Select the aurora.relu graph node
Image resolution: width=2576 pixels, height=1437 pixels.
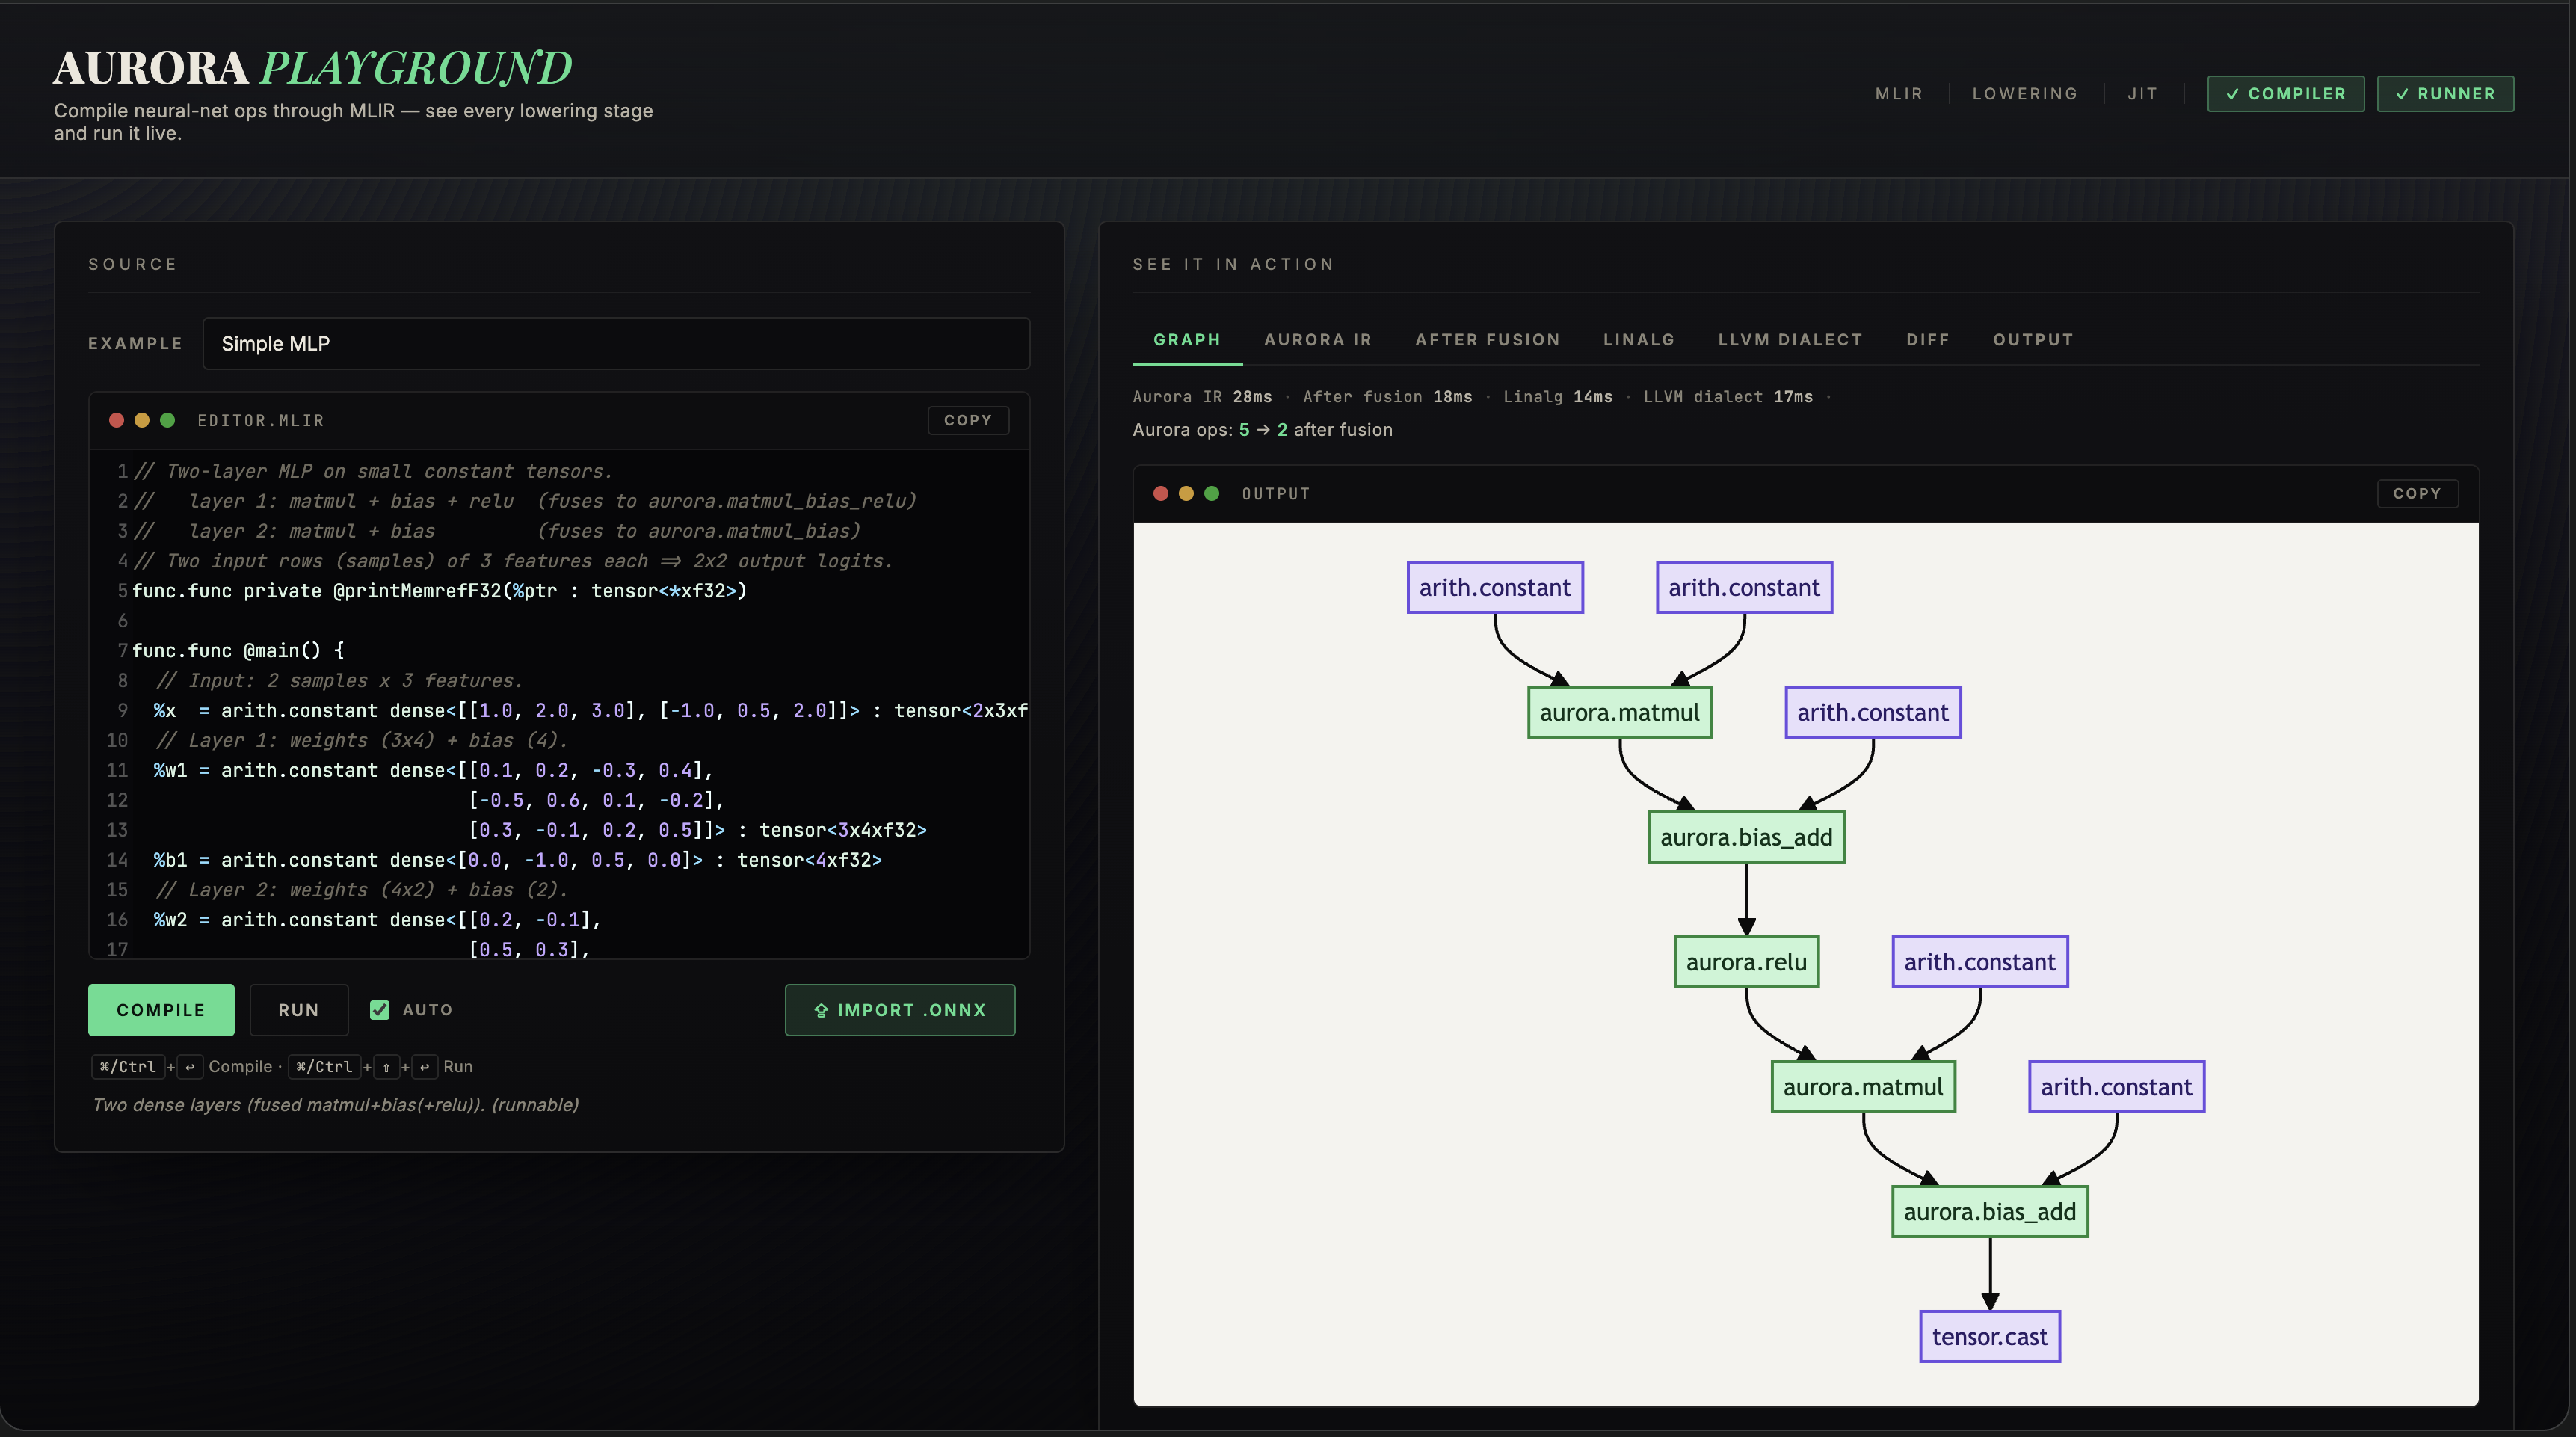(x=1746, y=962)
